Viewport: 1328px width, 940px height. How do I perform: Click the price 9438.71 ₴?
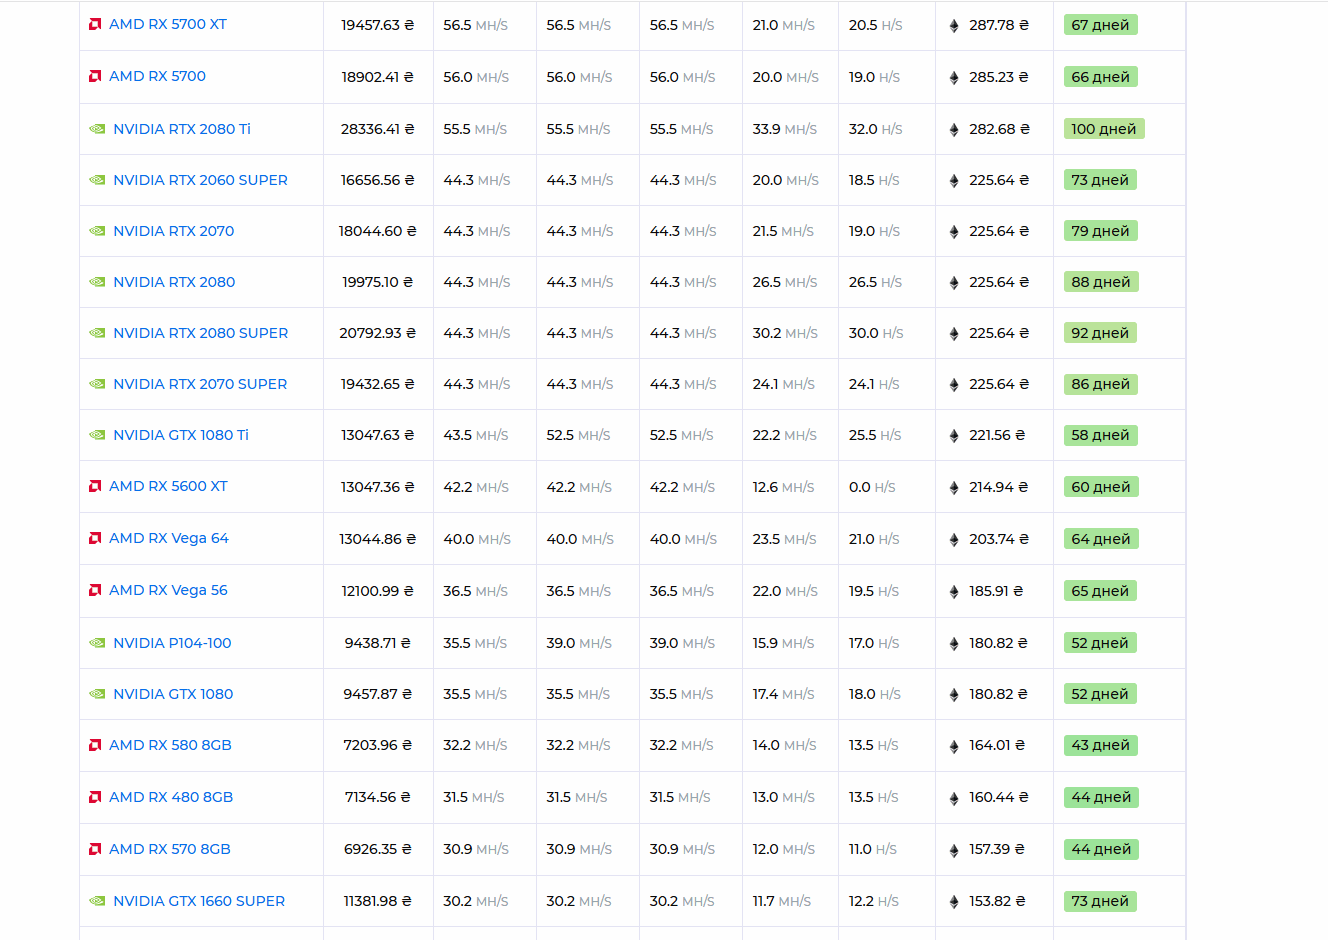click(x=377, y=643)
